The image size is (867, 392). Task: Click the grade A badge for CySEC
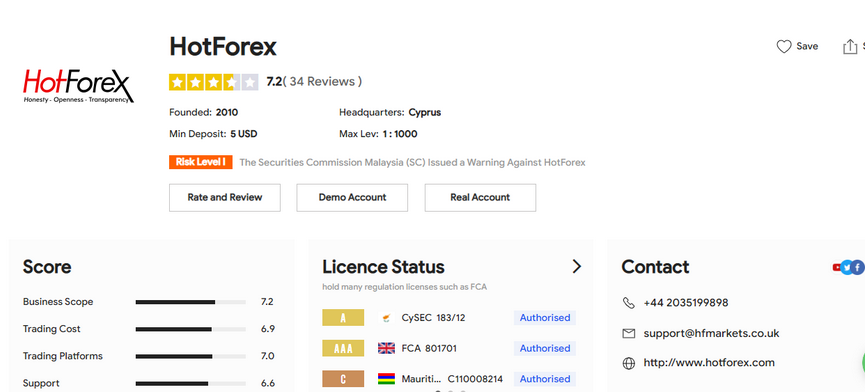click(343, 318)
